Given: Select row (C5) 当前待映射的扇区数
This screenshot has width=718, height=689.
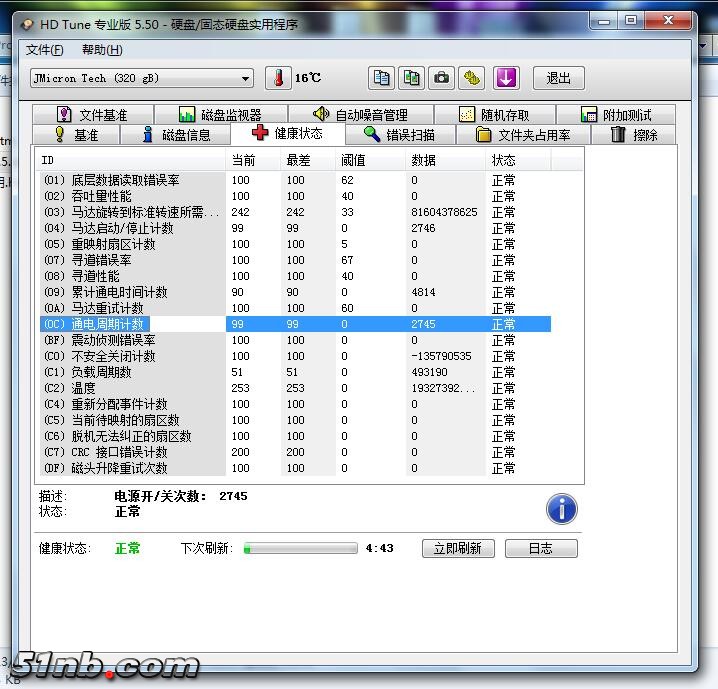Looking at the screenshot, I should (295, 420).
